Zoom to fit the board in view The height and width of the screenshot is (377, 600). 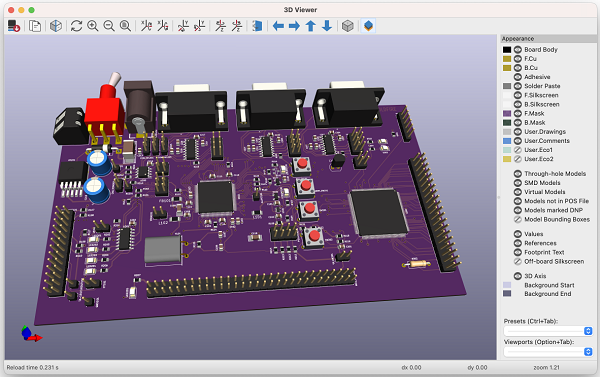point(125,26)
